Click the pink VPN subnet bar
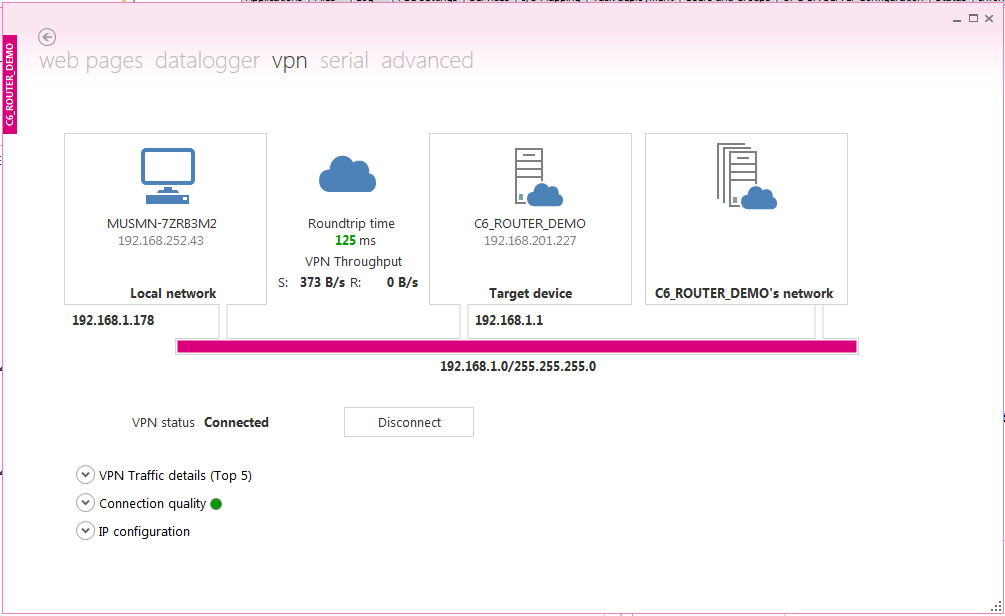This screenshot has height=616, width=1005. coord(517,347)
